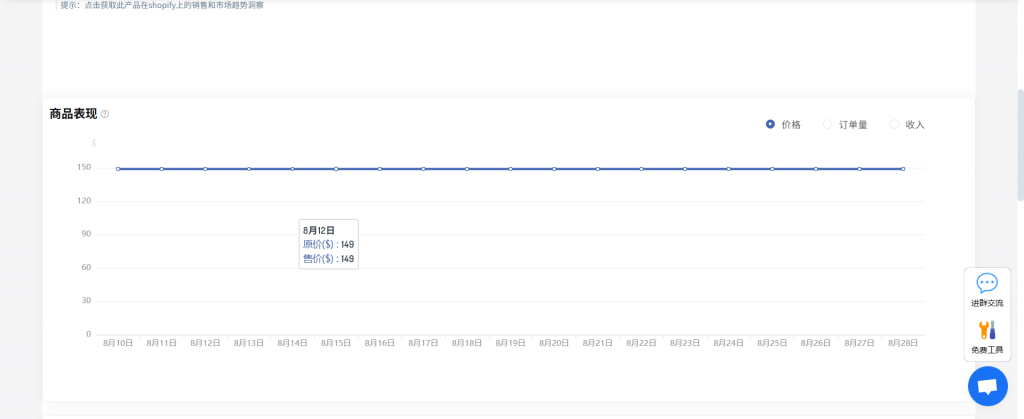Viewport: 1024px width, 419px height.
Task: Click the help icon beside 商品表现
Action: click(105, 114)
